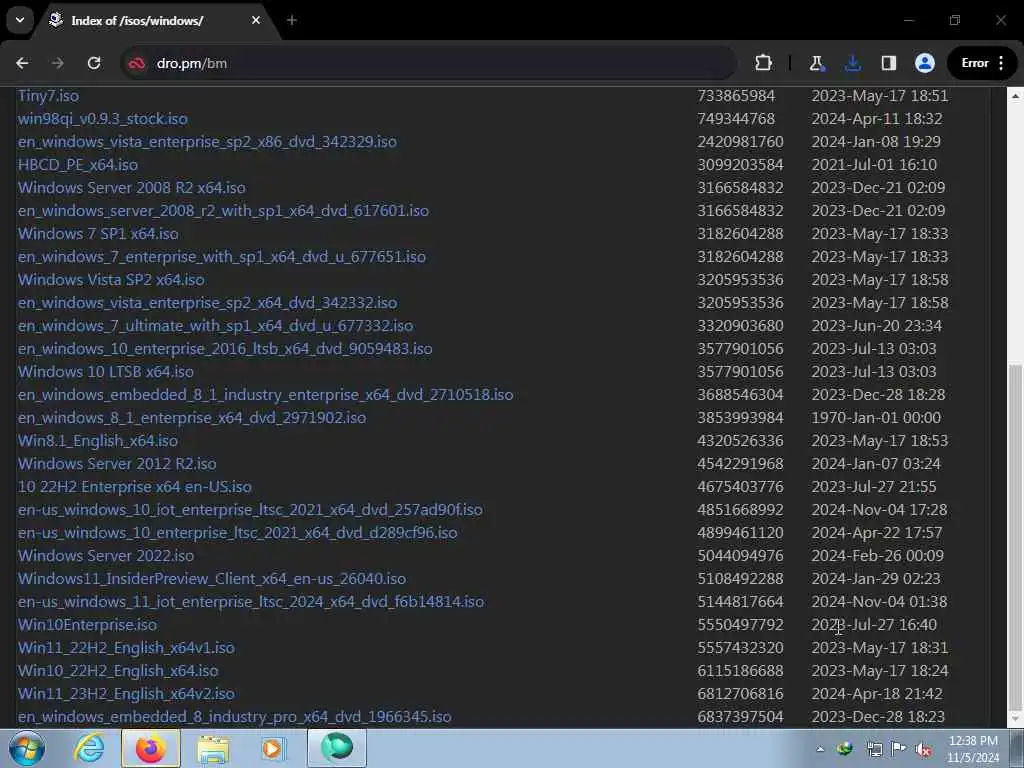Select file size 733865984
This screenshot has width=1024, height=768.
click(736, 96)
